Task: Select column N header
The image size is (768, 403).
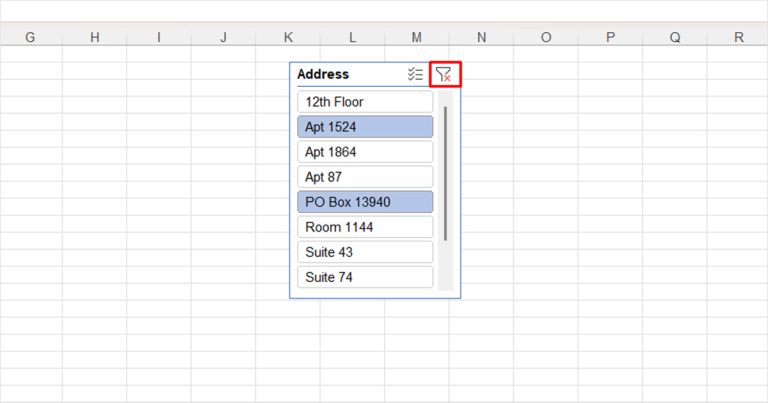Action: tap(481, 37)
